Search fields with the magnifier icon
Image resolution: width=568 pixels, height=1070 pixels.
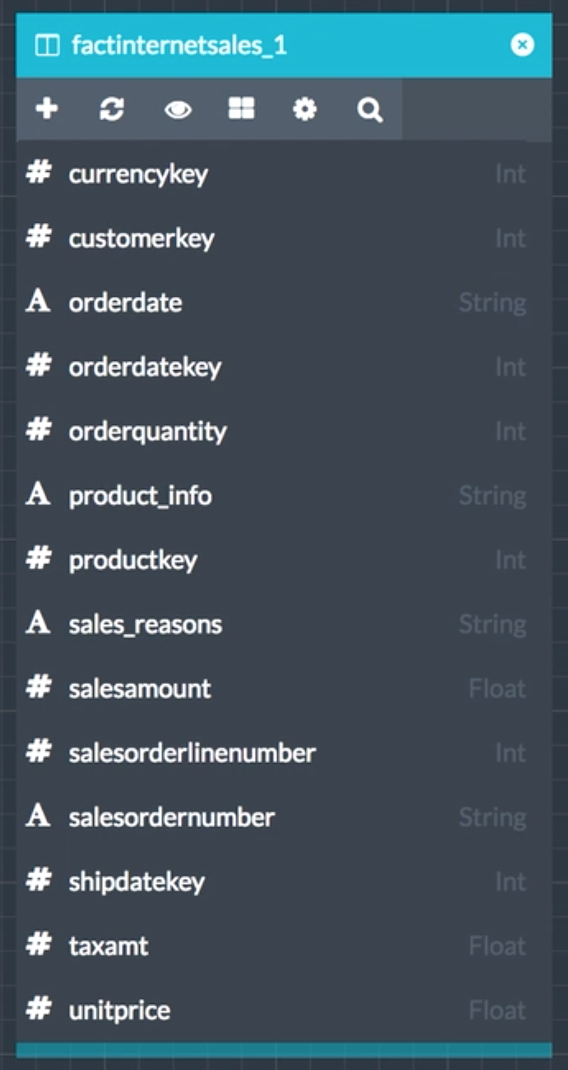pyautogui.click(x=370, y=110)
